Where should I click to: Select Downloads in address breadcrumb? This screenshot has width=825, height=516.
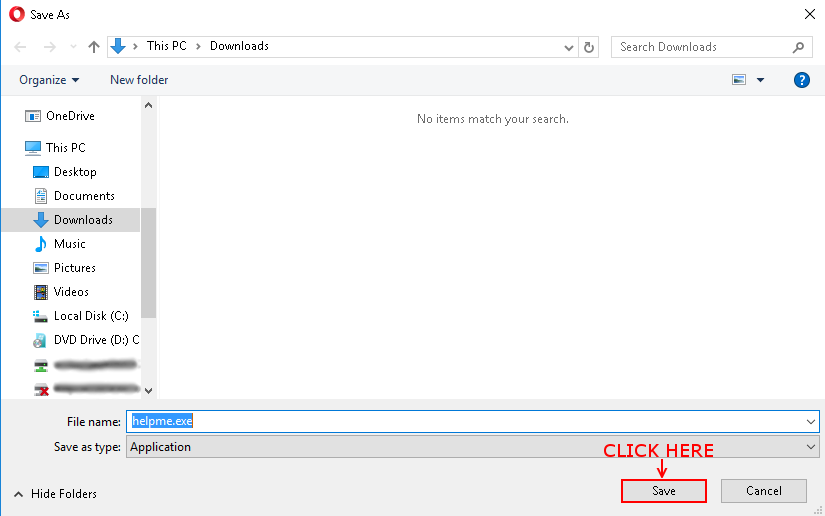[239, 46]
